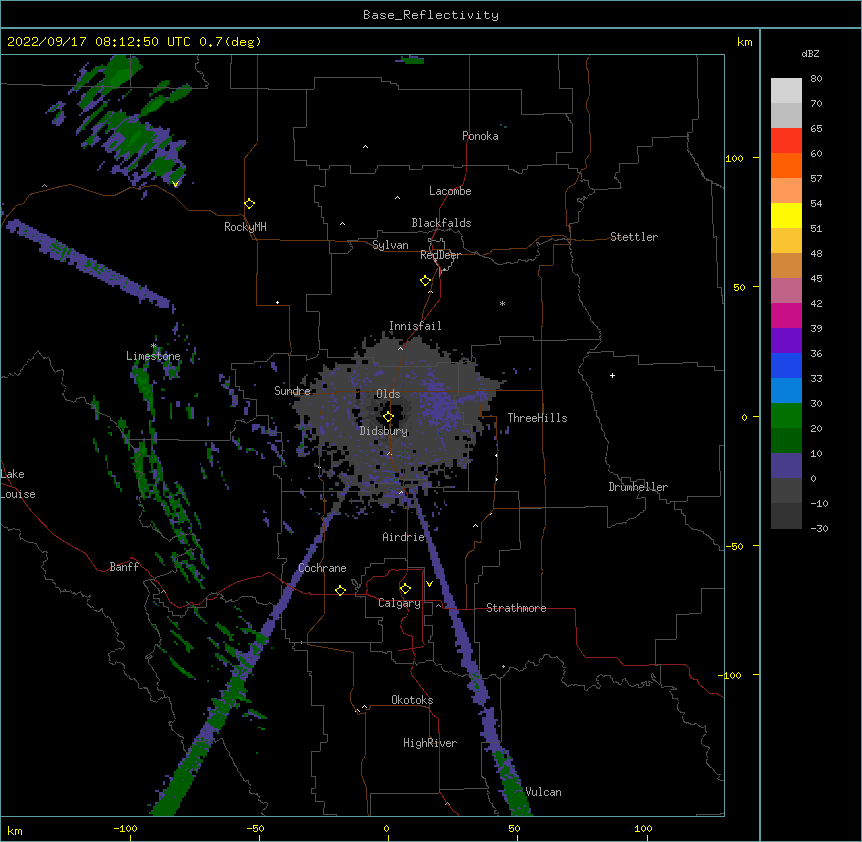862x842 pixels.
Task: Click the Okotoks label
Action: [x=412, y=700]
